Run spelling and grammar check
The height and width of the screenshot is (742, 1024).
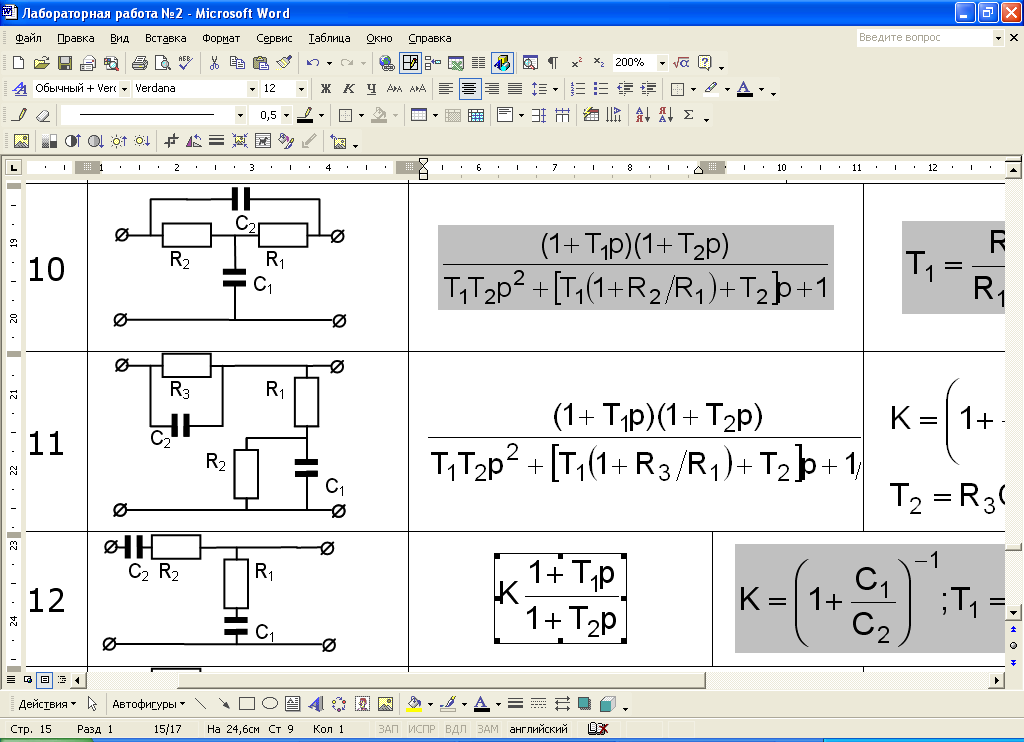tap(185, 63)
